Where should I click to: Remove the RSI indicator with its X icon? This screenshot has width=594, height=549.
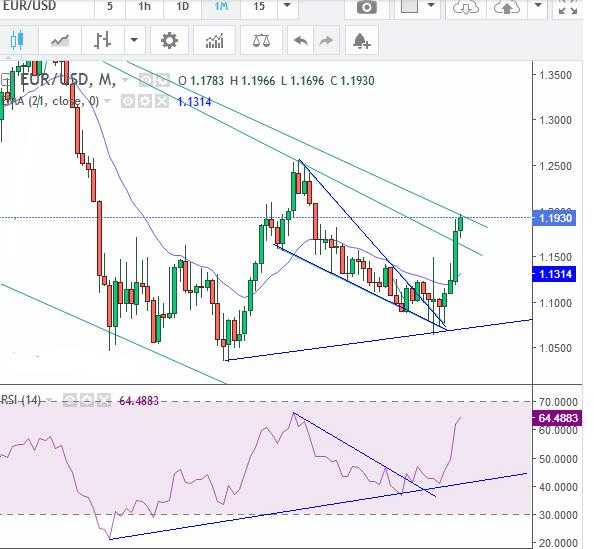(x=104, y=400)
